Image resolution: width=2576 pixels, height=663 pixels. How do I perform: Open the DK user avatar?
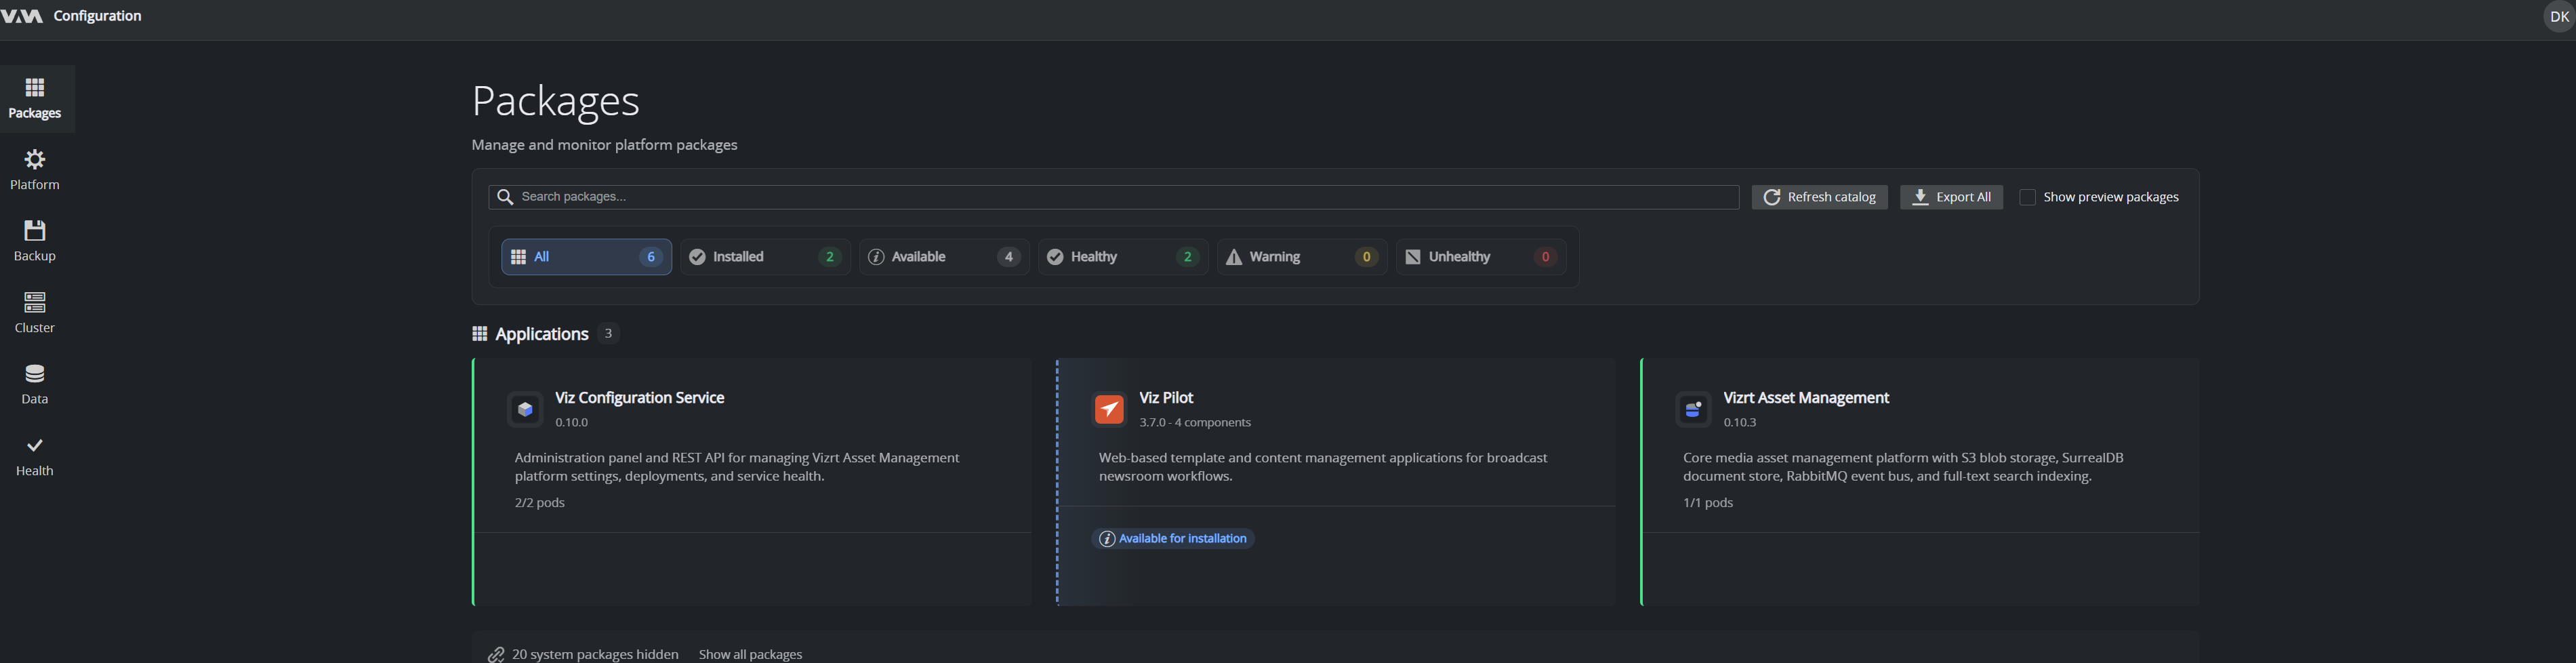(2559, 17)
